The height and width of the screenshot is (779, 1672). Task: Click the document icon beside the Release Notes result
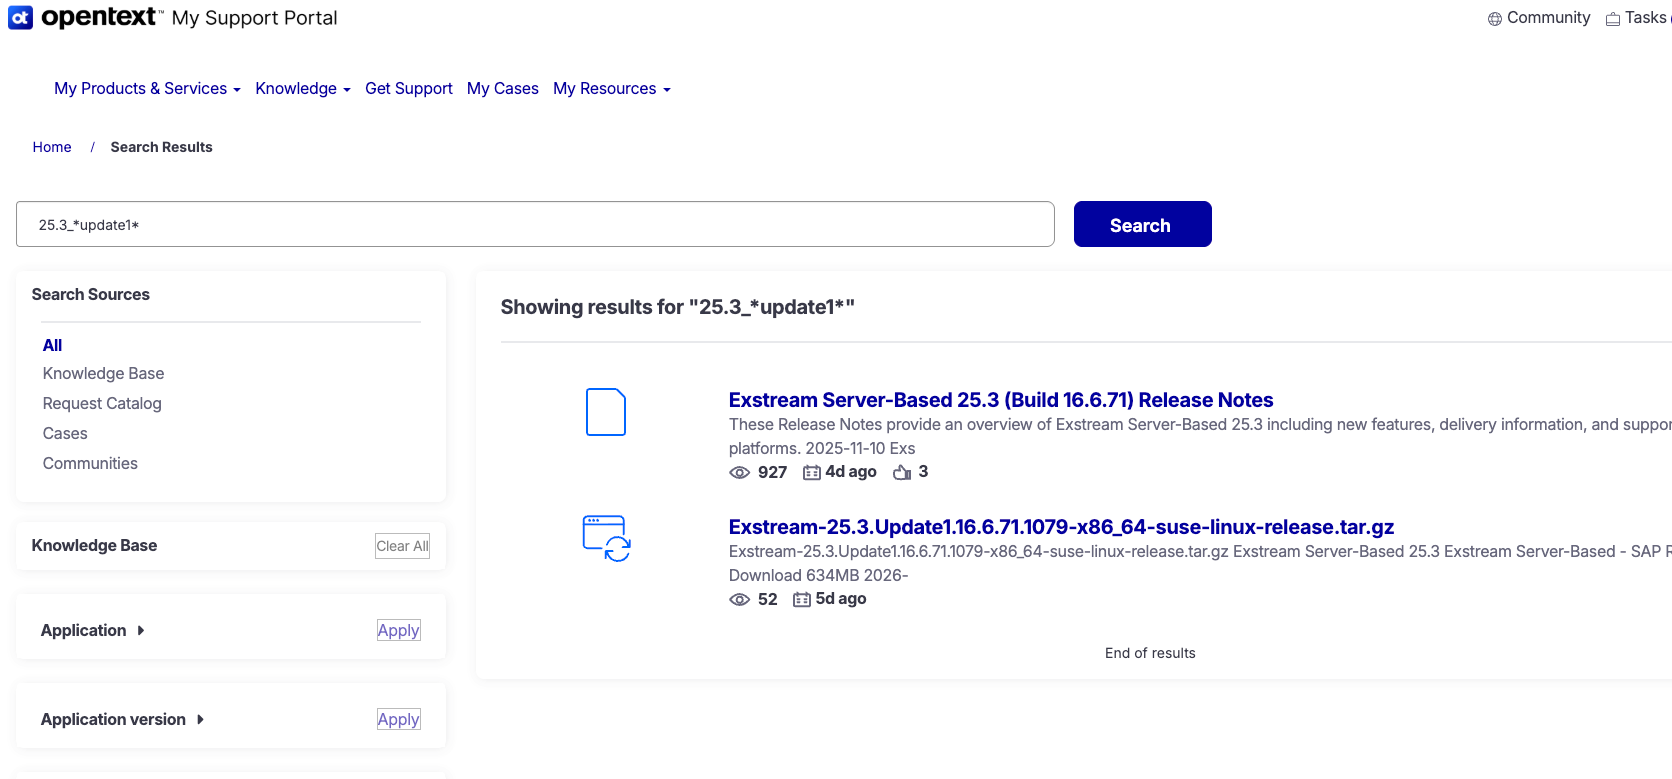[x=606, y=412]
